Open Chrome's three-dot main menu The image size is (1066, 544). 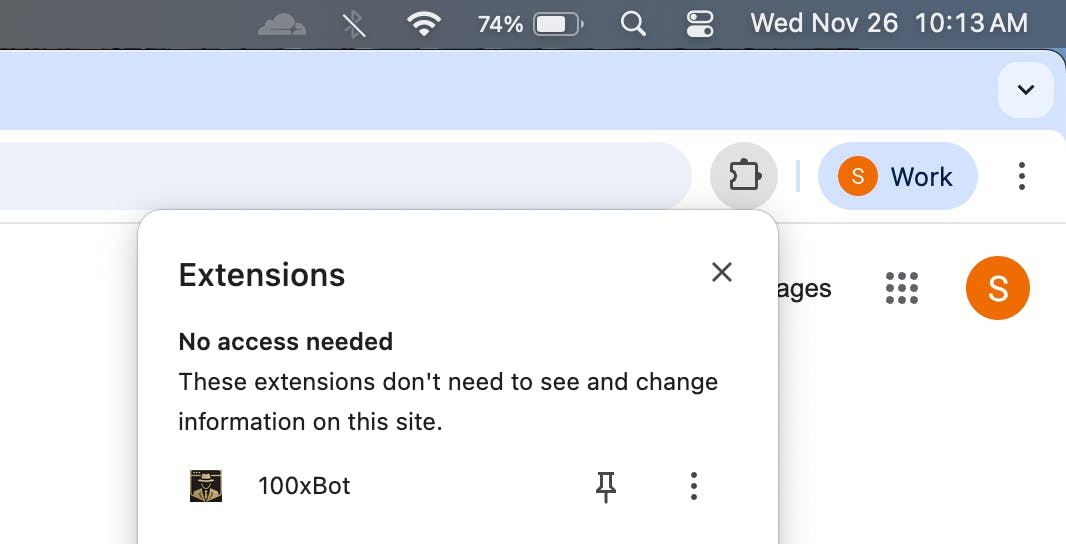[1021, 177]
